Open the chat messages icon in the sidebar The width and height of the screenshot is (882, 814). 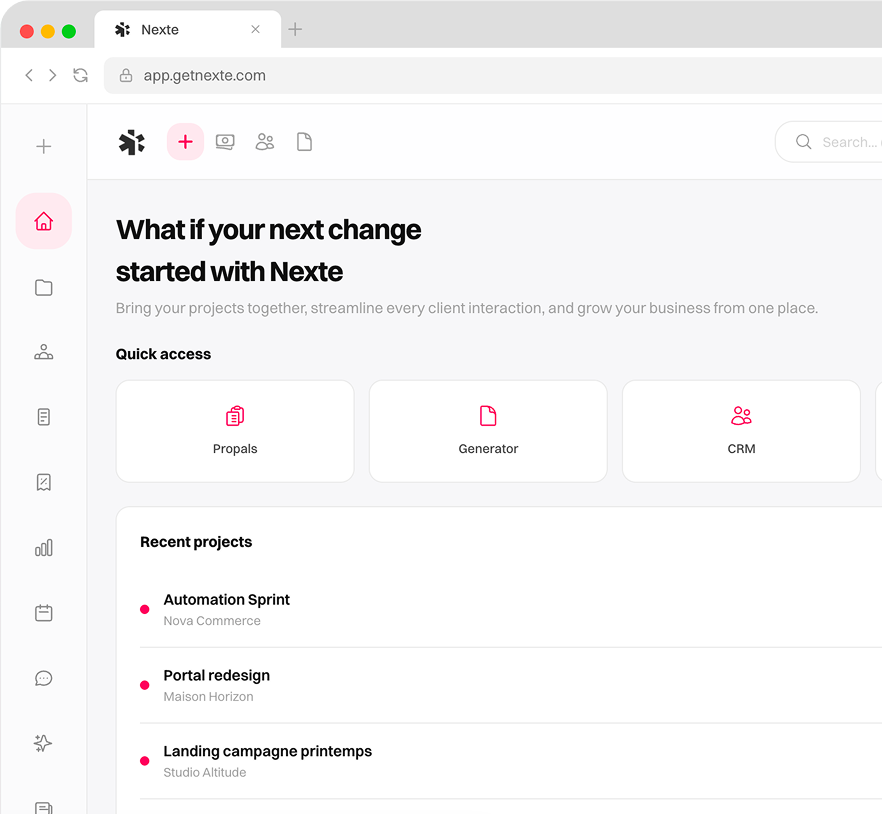pos(43,678)
